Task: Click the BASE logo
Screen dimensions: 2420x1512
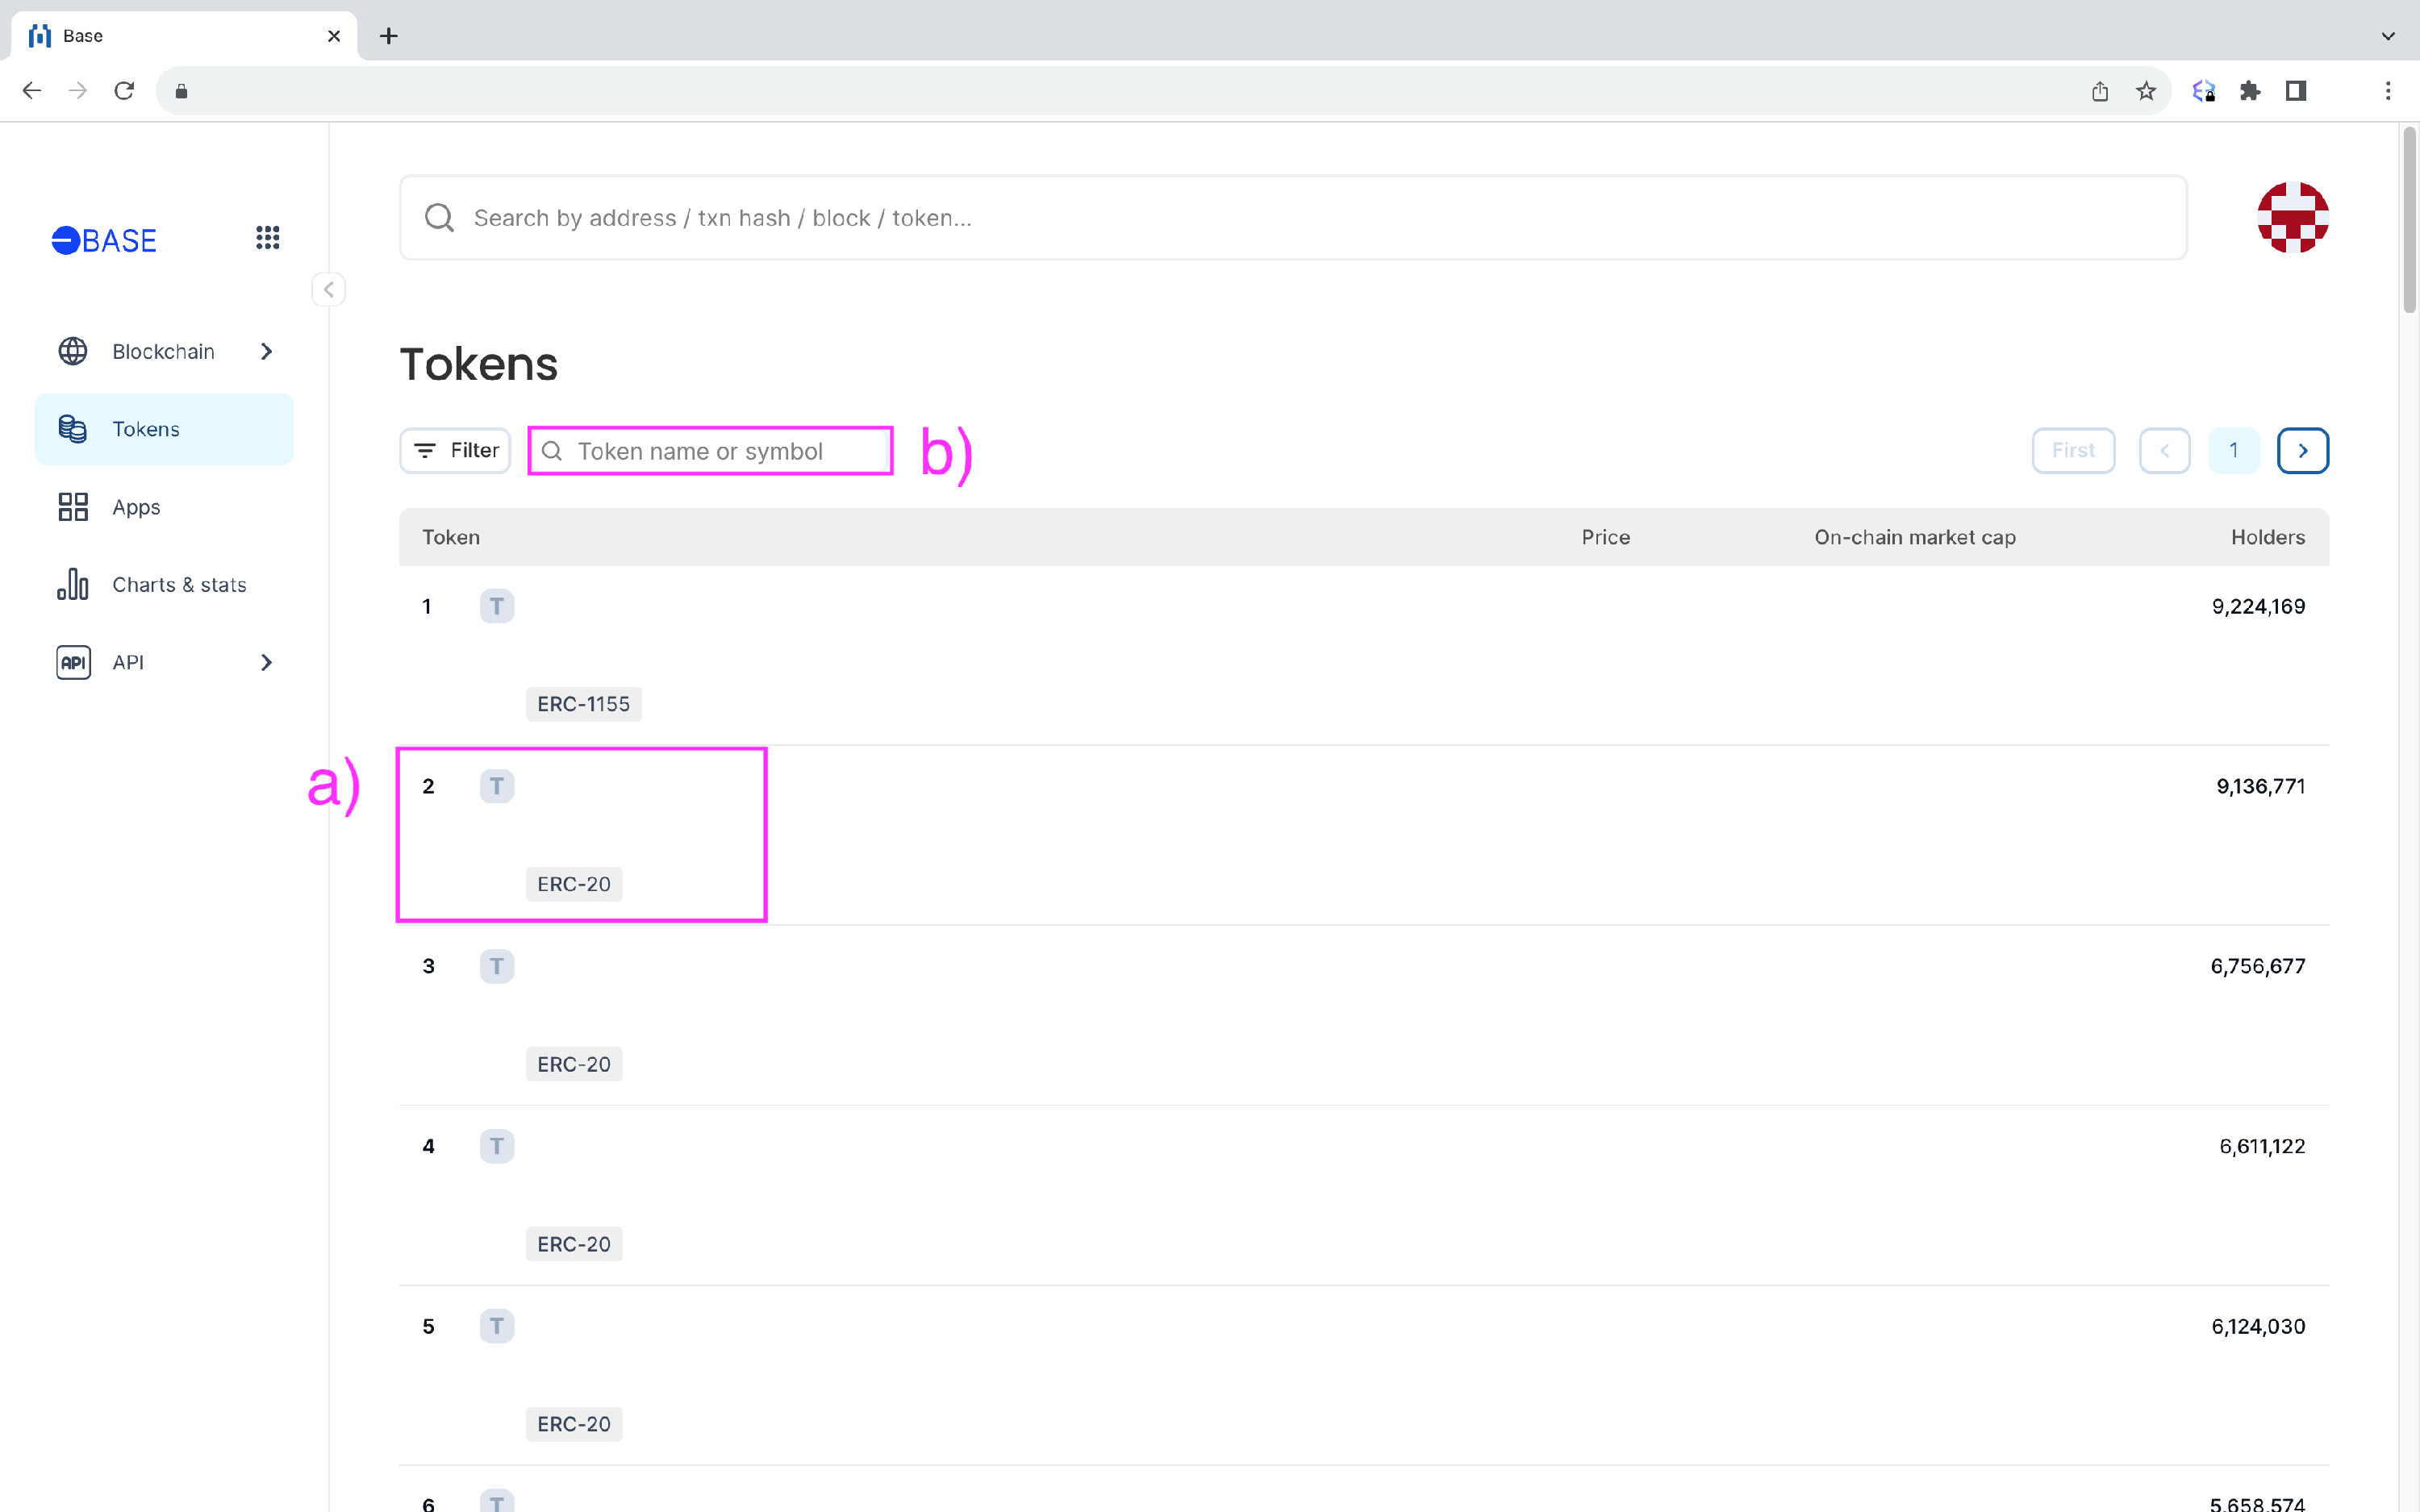Action: coord(104,241)
